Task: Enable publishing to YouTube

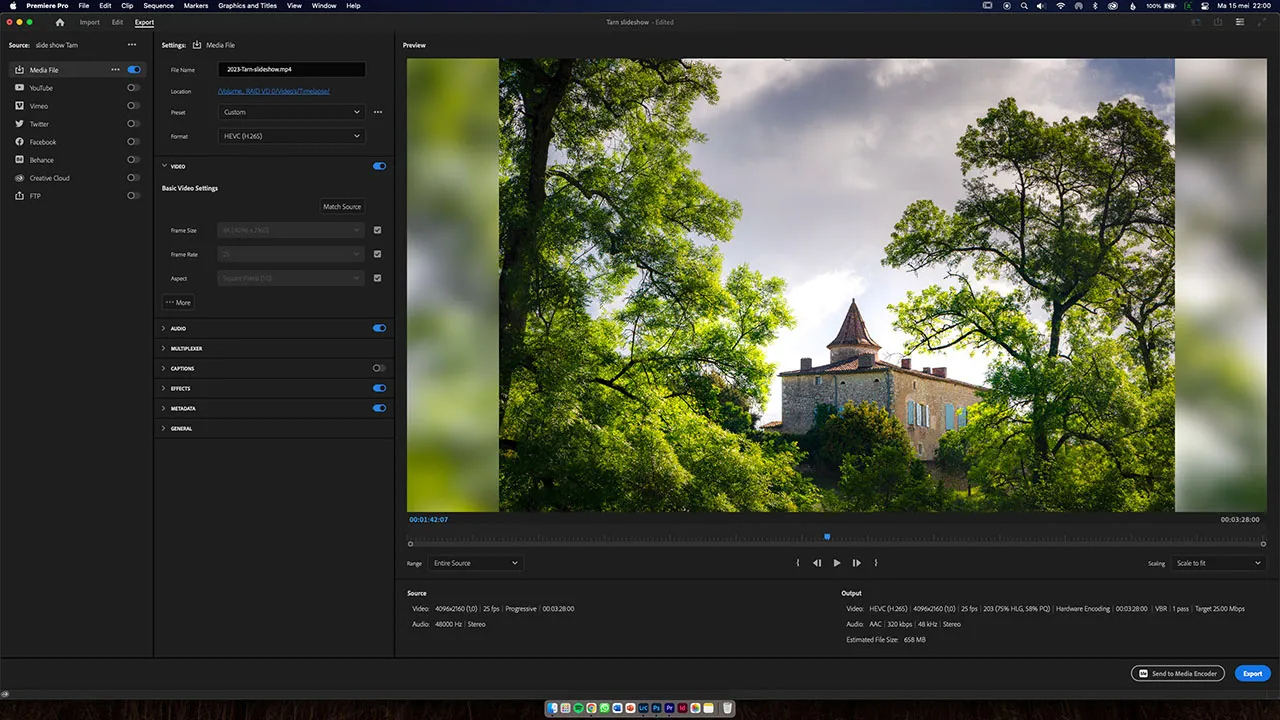Action: [x=132, y=87]
